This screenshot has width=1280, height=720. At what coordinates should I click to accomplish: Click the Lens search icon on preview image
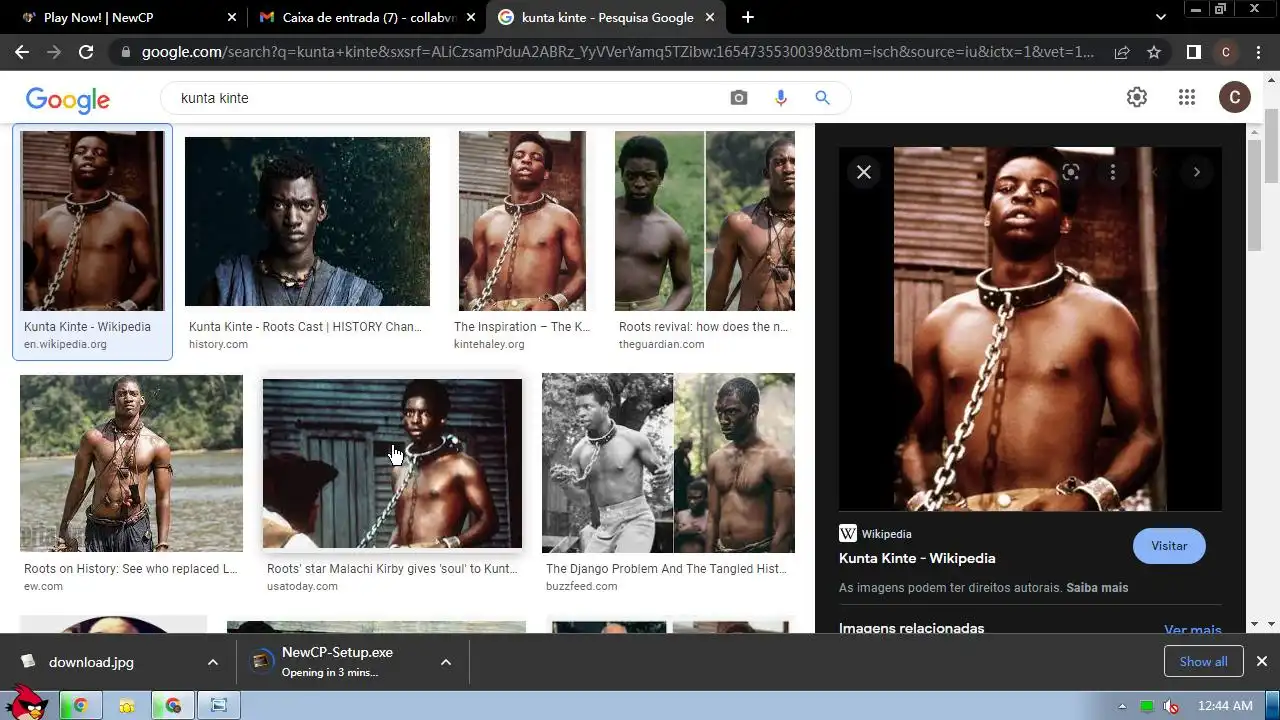pyautogui.click(x=1071, y=172)
